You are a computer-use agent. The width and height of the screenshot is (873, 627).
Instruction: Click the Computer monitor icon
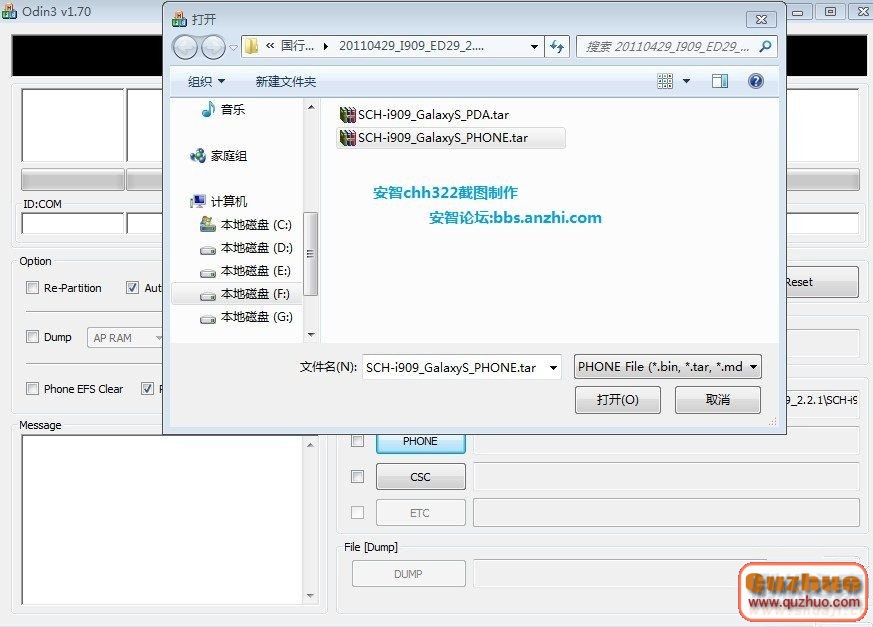point(198,201)
